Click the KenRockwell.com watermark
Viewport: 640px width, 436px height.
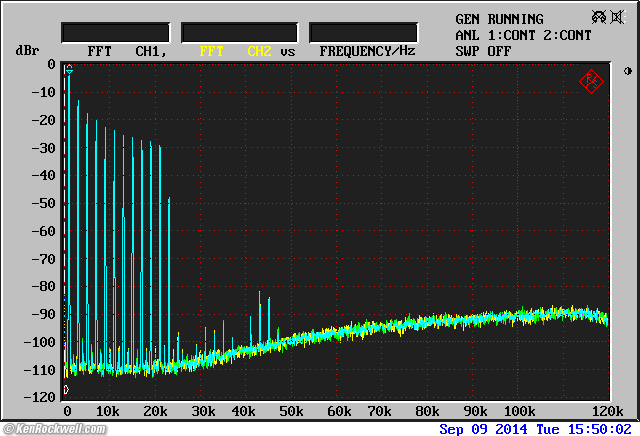[52, 429]
